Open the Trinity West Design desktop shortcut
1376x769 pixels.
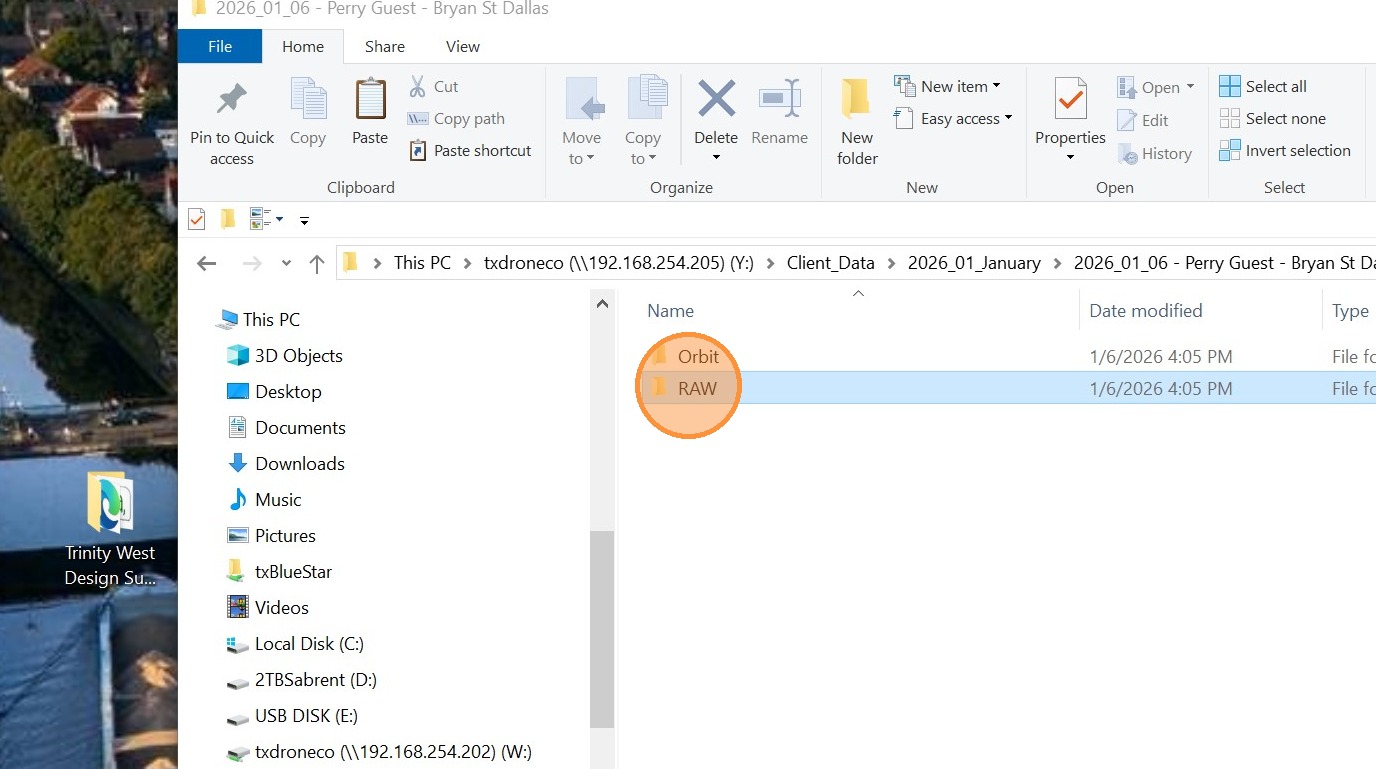110,530
